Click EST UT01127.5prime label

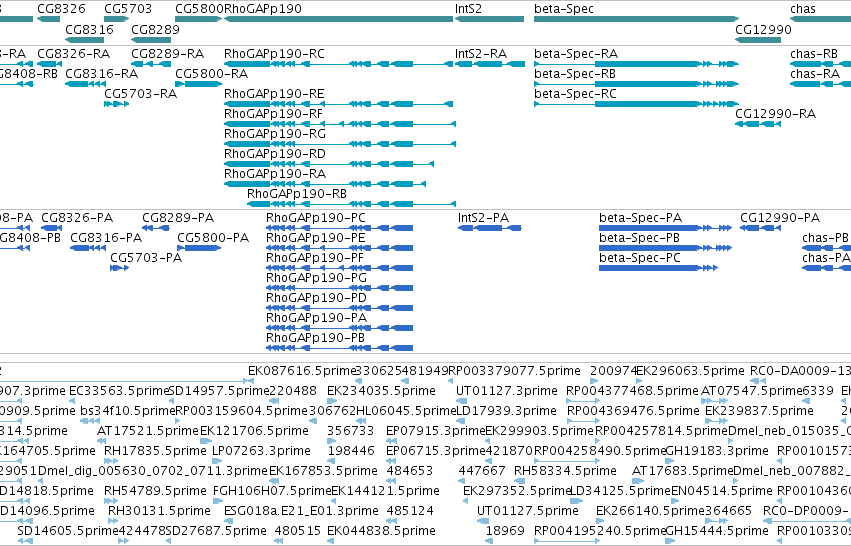click(x=528, y=512)
